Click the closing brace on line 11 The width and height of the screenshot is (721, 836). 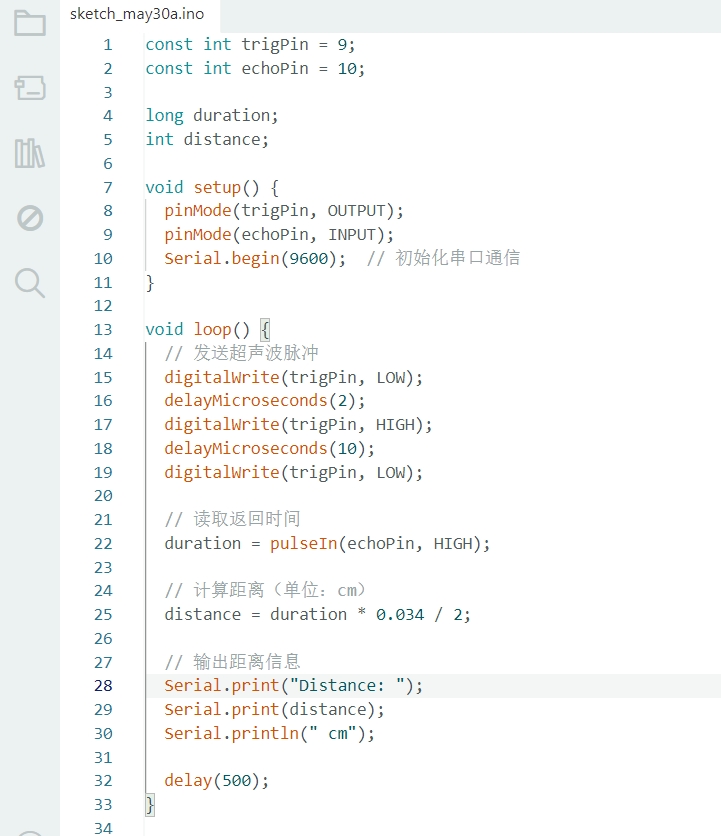tap(150, 283)
